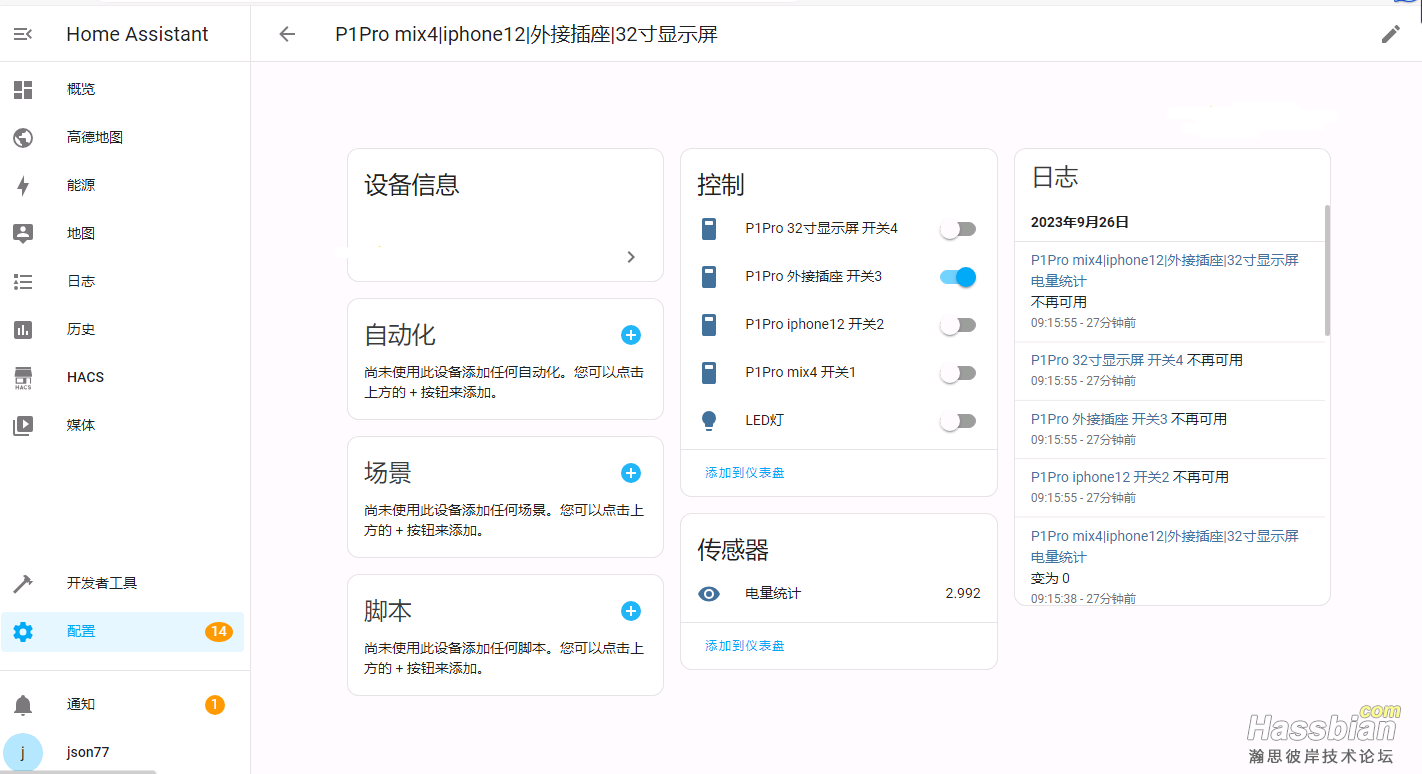Click the 电量统计 sensor label
Image resolution: width=1422 pixels, height=774 pixels.
[773, 593]
